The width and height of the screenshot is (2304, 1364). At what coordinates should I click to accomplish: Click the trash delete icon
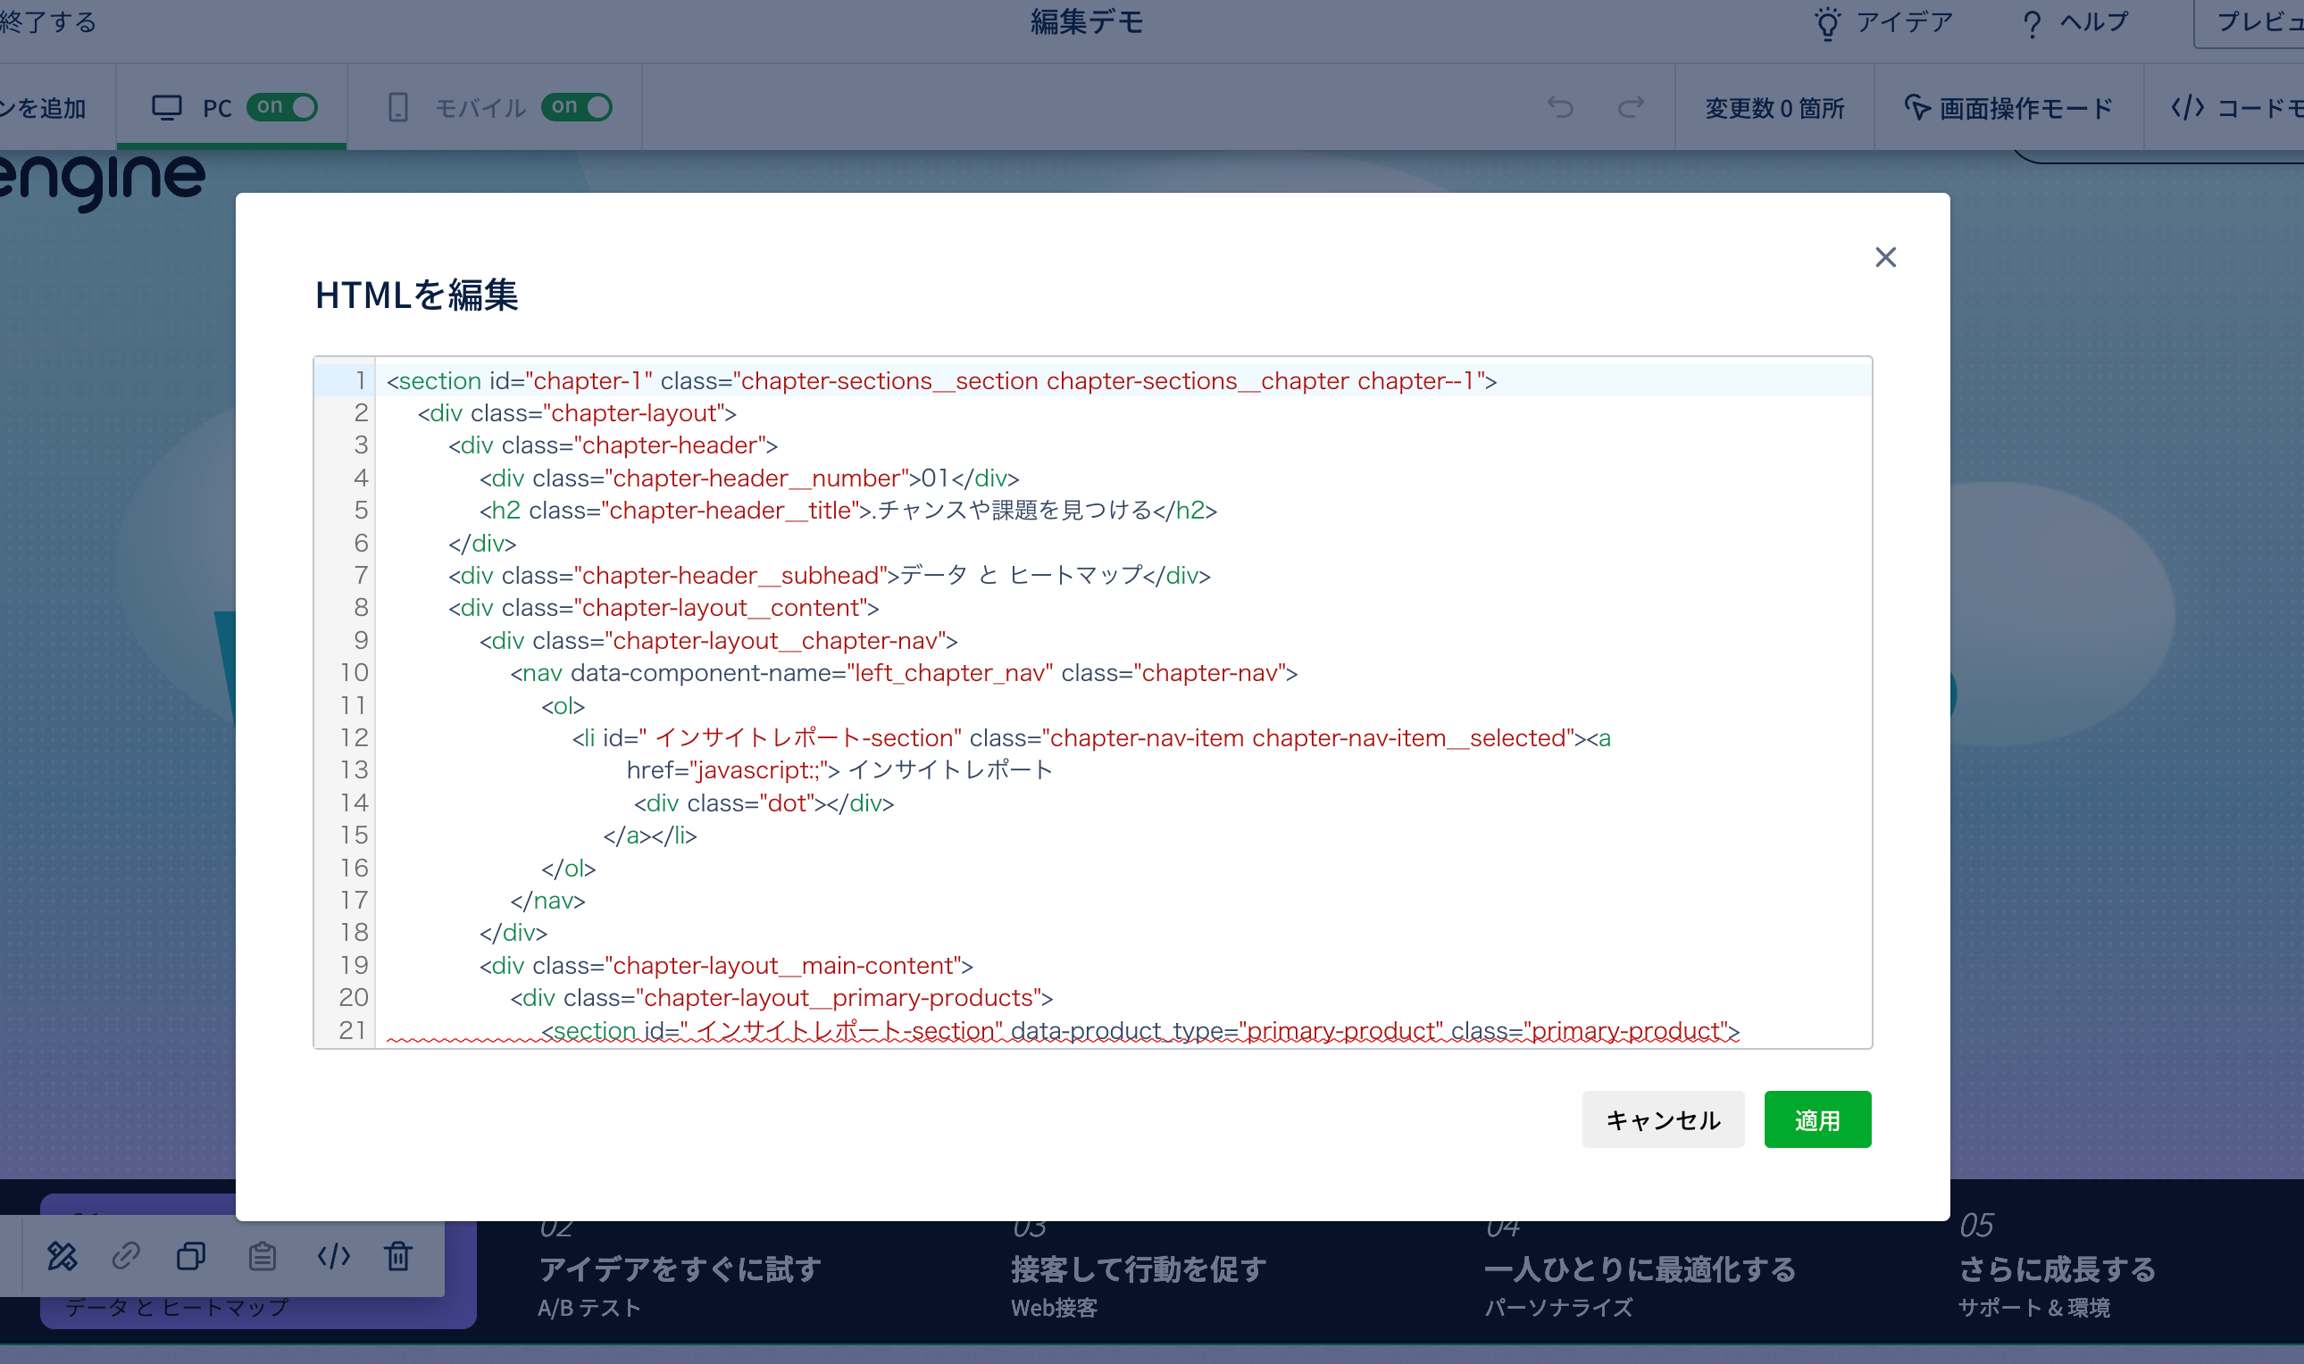tap(398, 1256)
